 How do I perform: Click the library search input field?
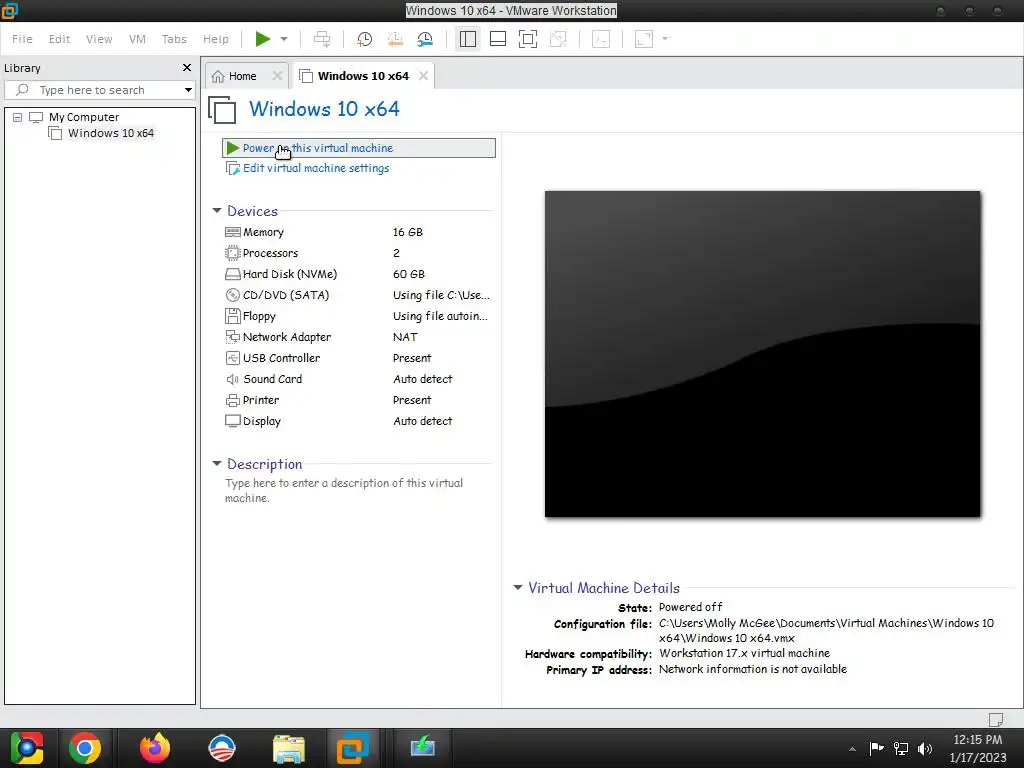click(x=99, y=90)
